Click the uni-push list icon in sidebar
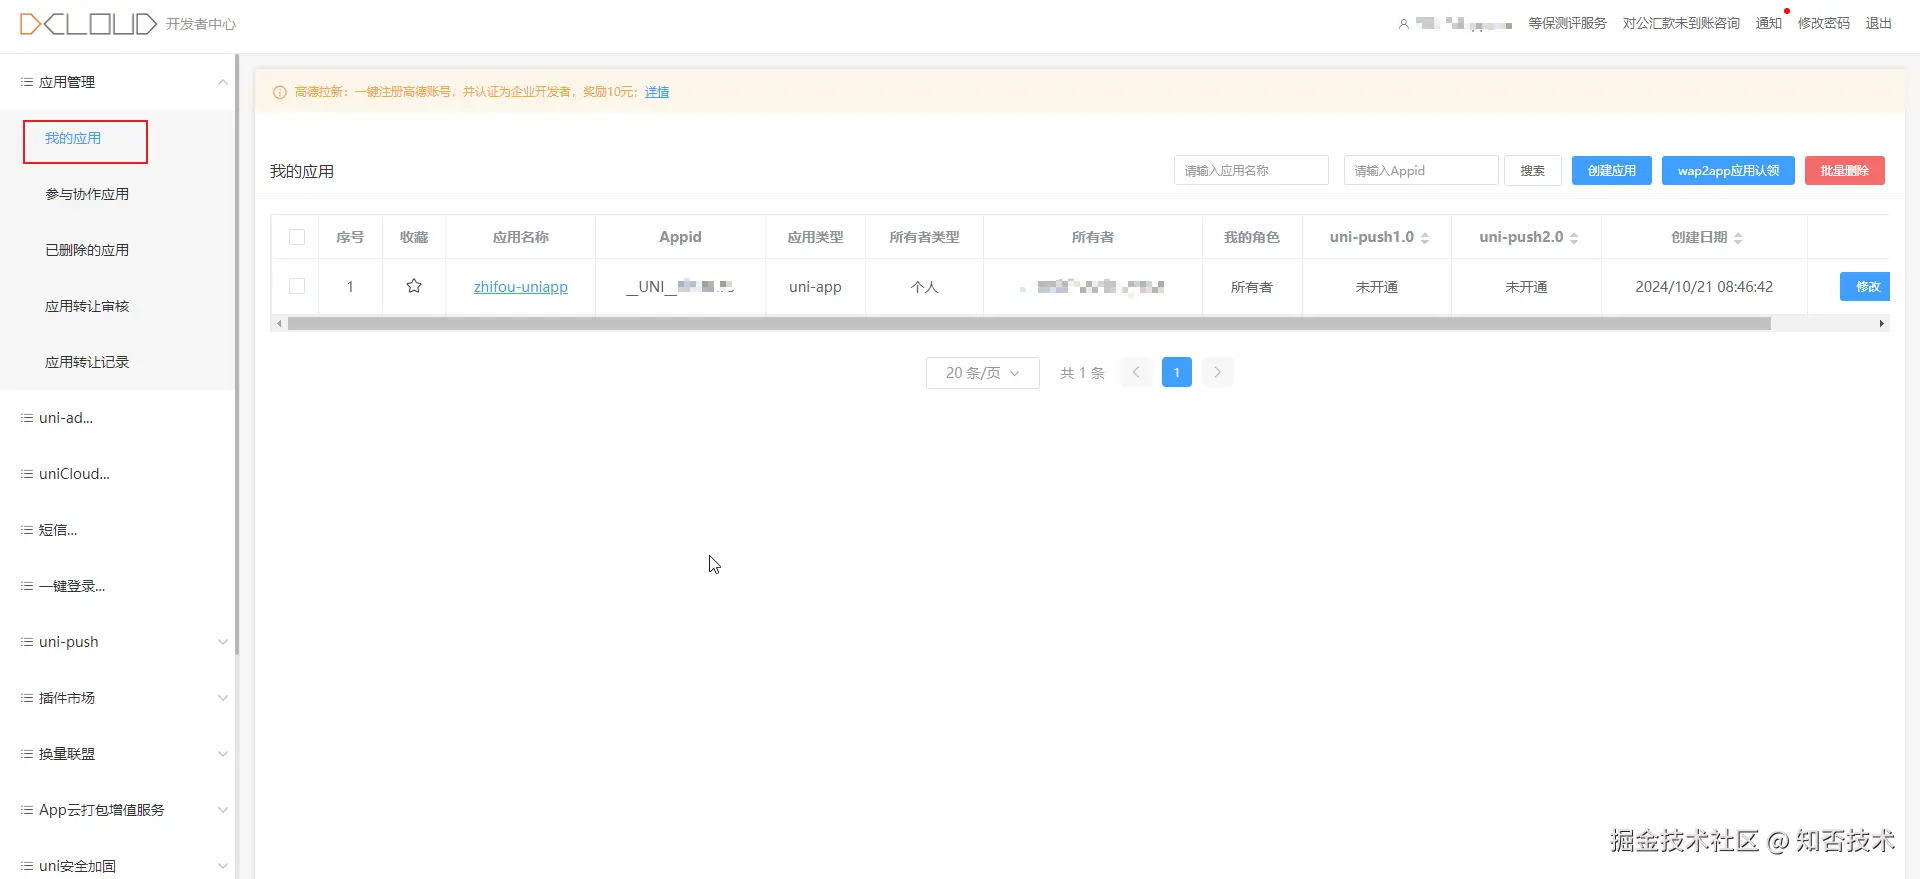The image size is (1920, 879). tap(26, 642)
